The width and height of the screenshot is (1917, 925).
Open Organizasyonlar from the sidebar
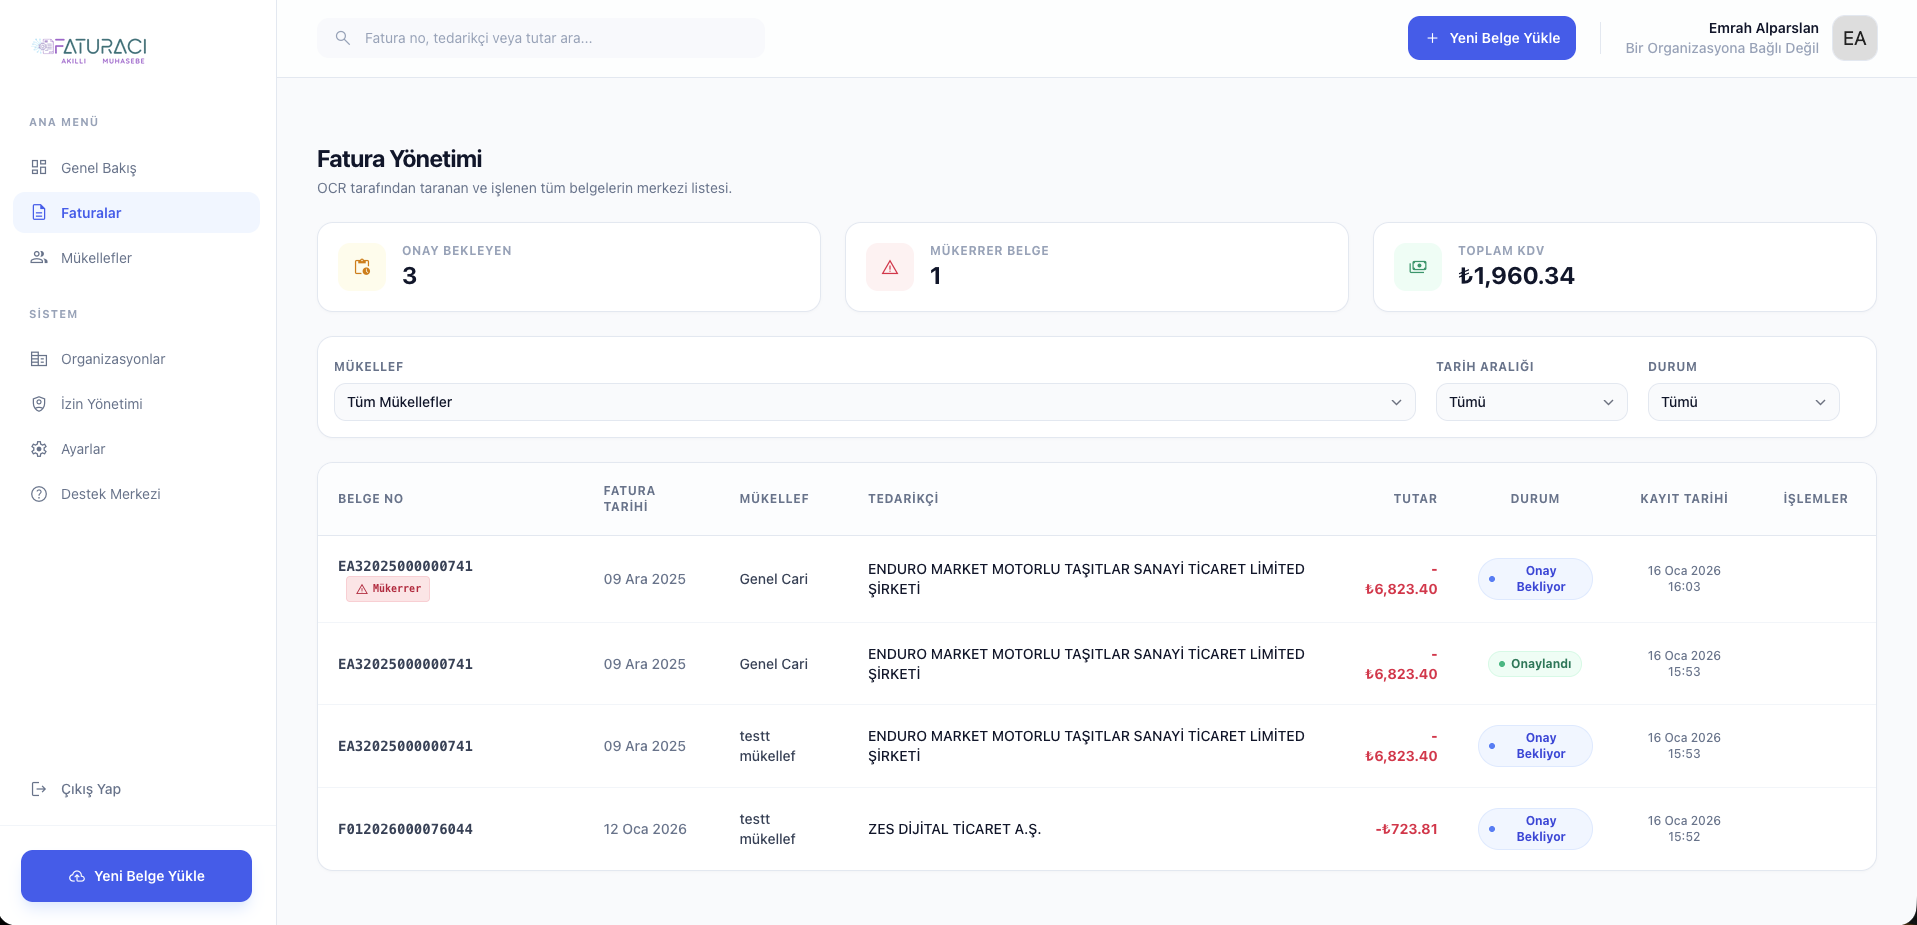112,359
